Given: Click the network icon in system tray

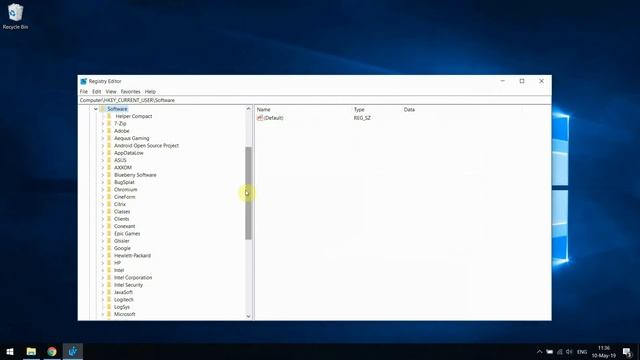Looking at the screenshot, I should click(560, 352).
